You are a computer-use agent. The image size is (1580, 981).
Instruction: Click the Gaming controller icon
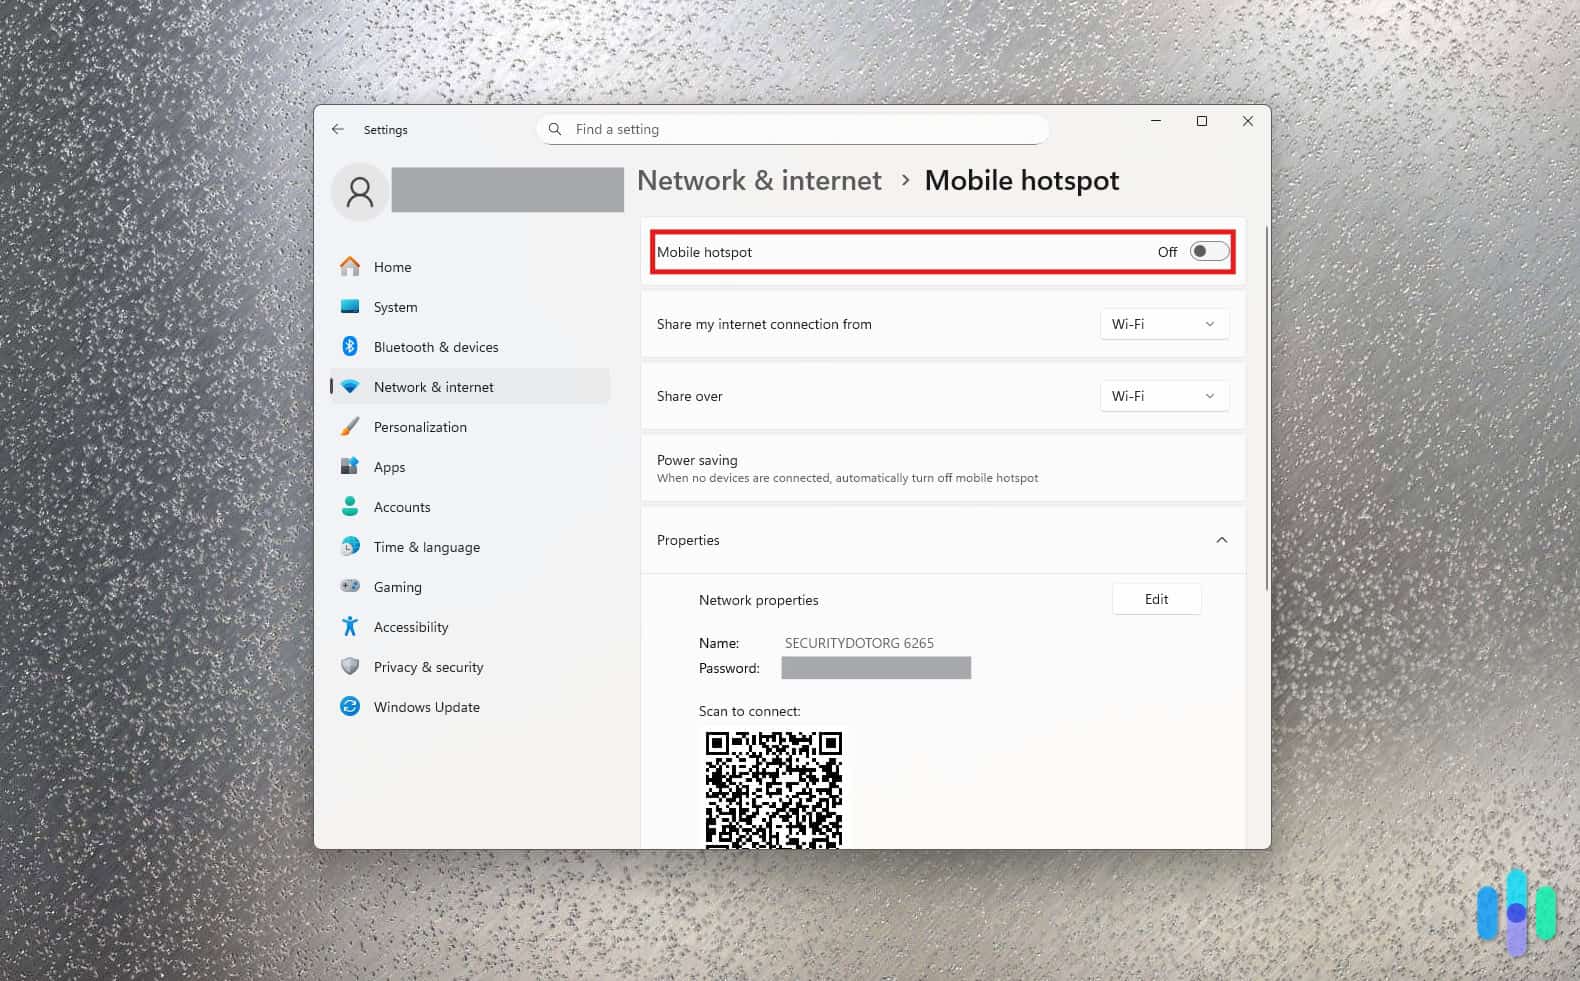pyautogui.click(x=350, y=586)
